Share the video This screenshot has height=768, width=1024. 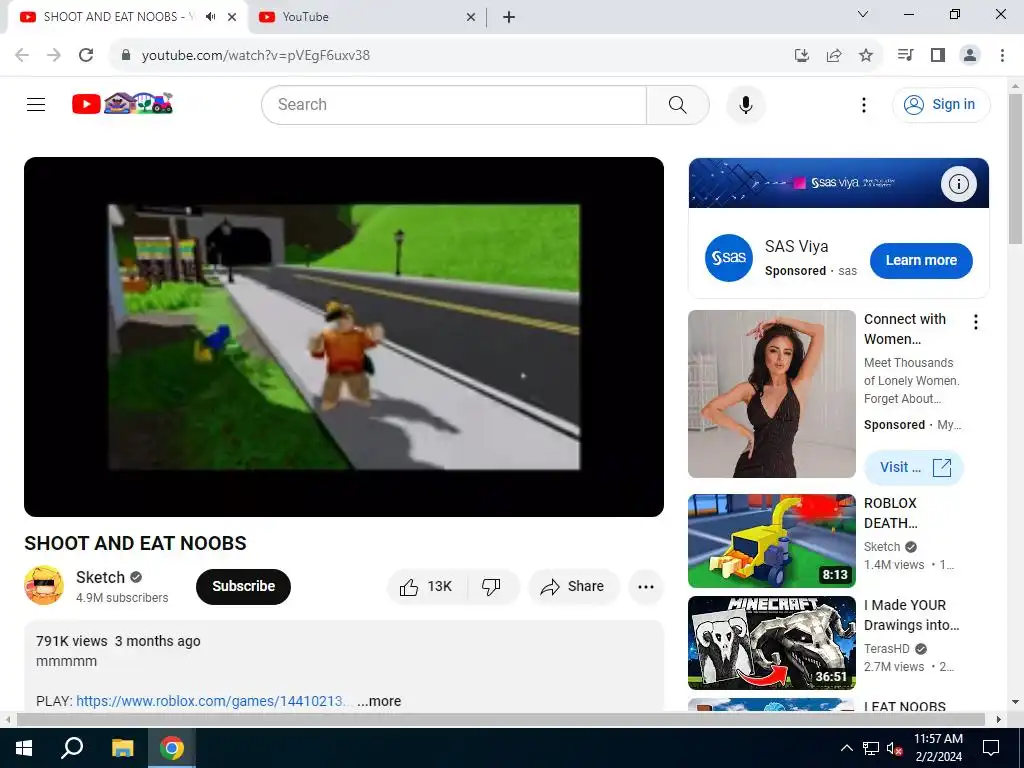(x=573, y=586)
